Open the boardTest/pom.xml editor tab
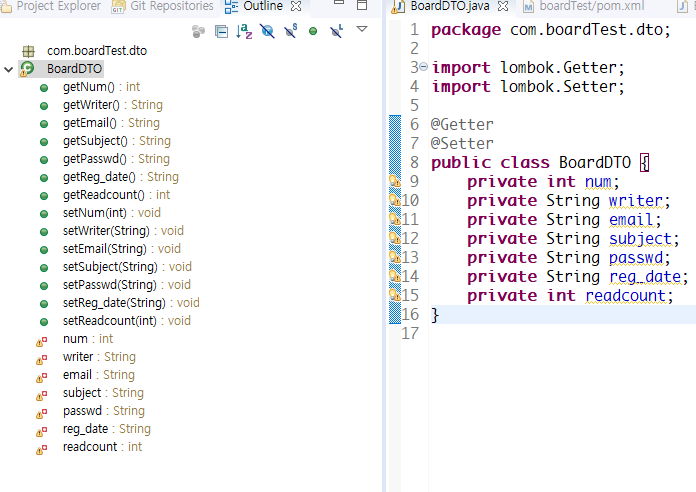 583,6
